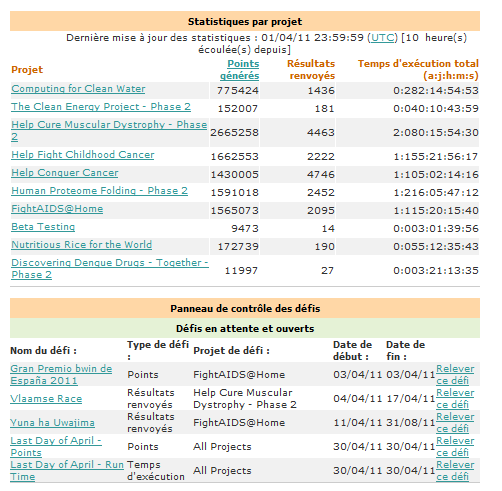Viewport: 502px width, 491px height.
Task: Click Relever ce défi for Vlaamse Race
Action: 455,399
